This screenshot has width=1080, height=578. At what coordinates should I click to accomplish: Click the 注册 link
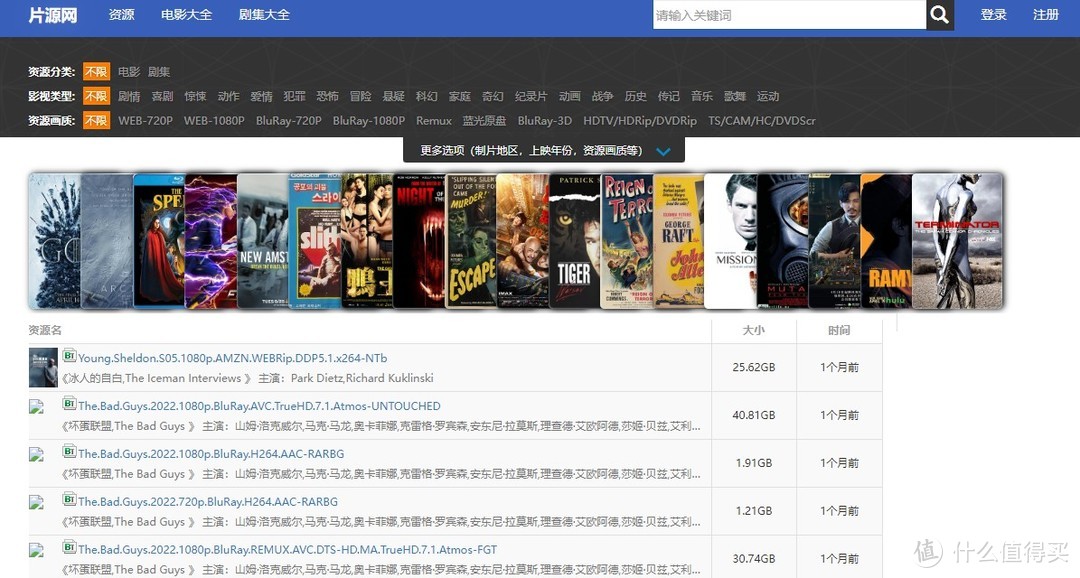coord(1046,15)
